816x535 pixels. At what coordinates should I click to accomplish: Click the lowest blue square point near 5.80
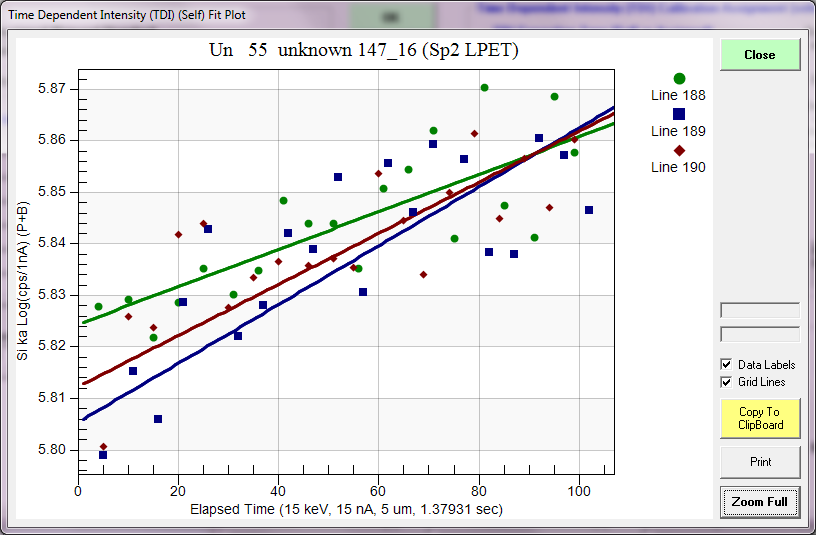[103, 455]
